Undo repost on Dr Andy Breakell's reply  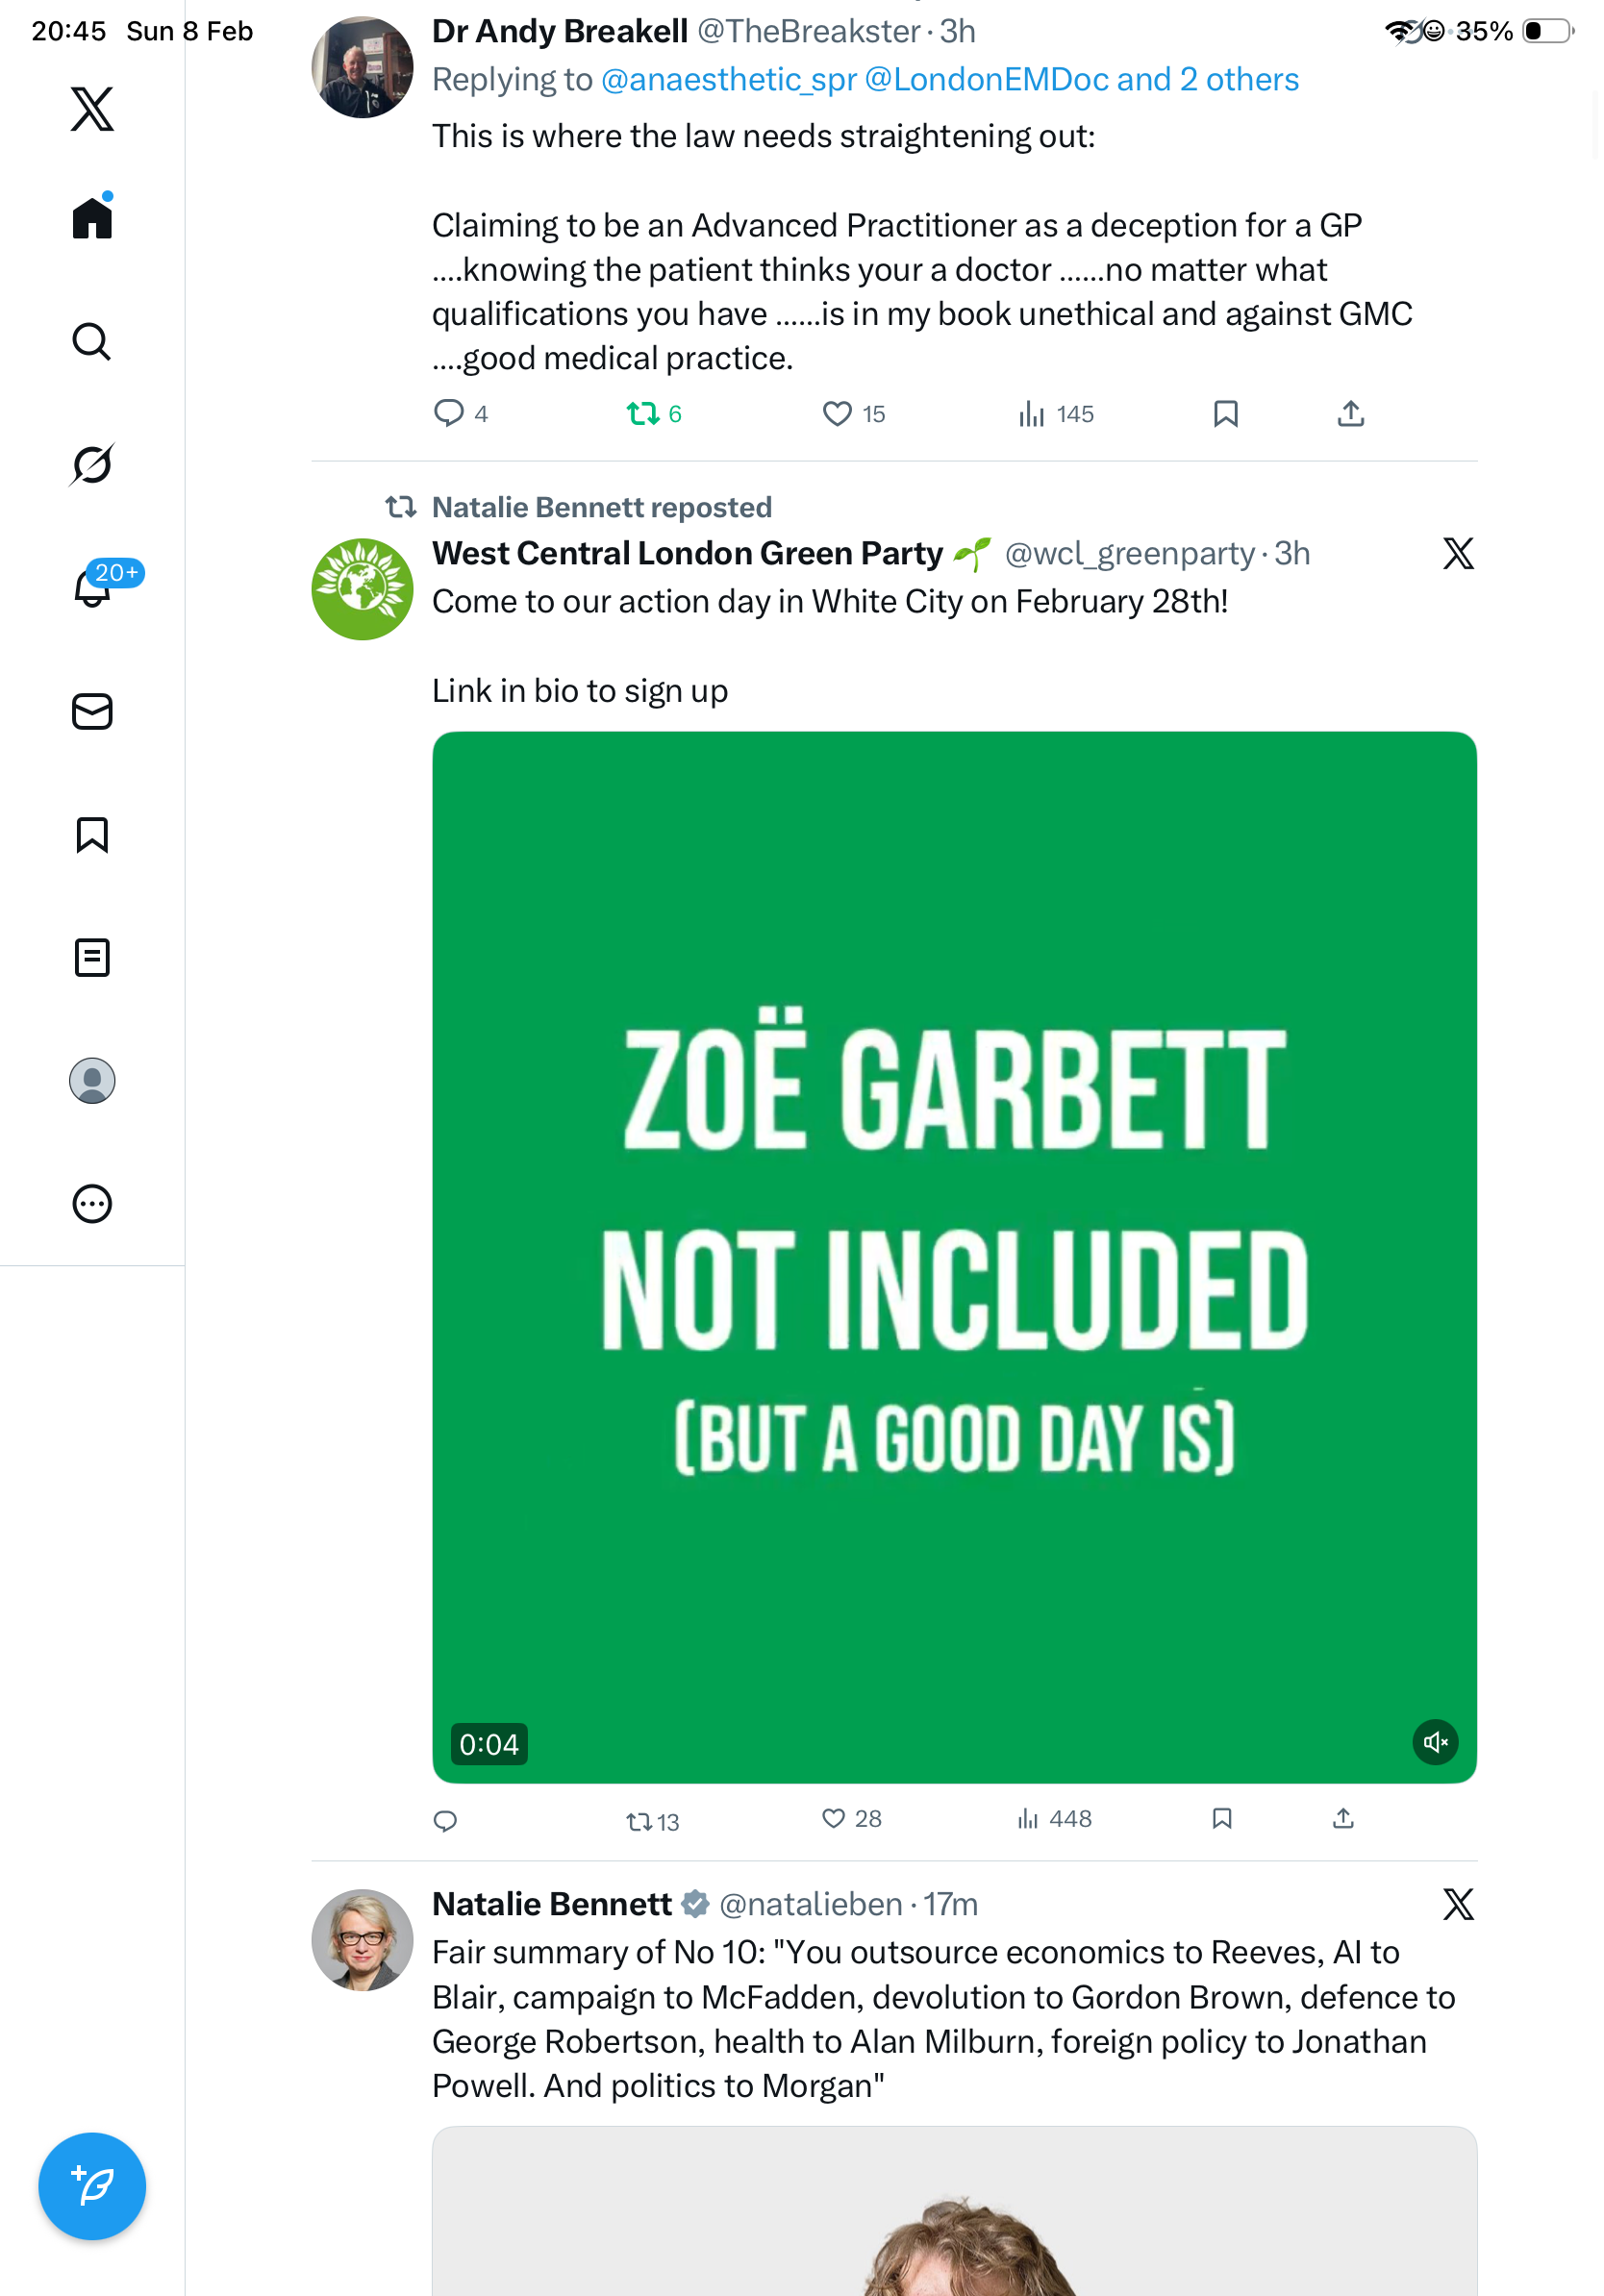[643, 414]
